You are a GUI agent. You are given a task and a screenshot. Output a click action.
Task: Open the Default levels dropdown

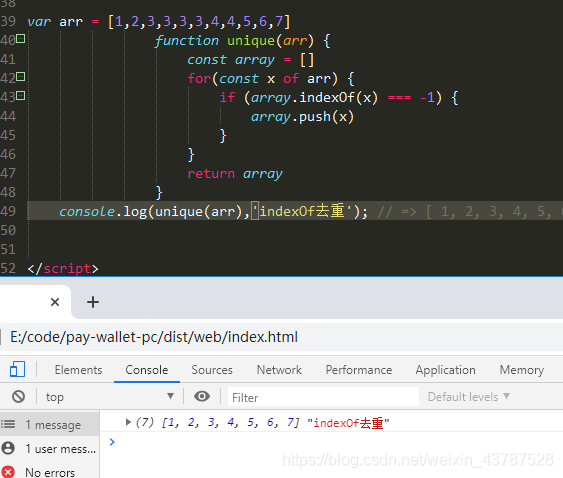[x=469, y=397]
